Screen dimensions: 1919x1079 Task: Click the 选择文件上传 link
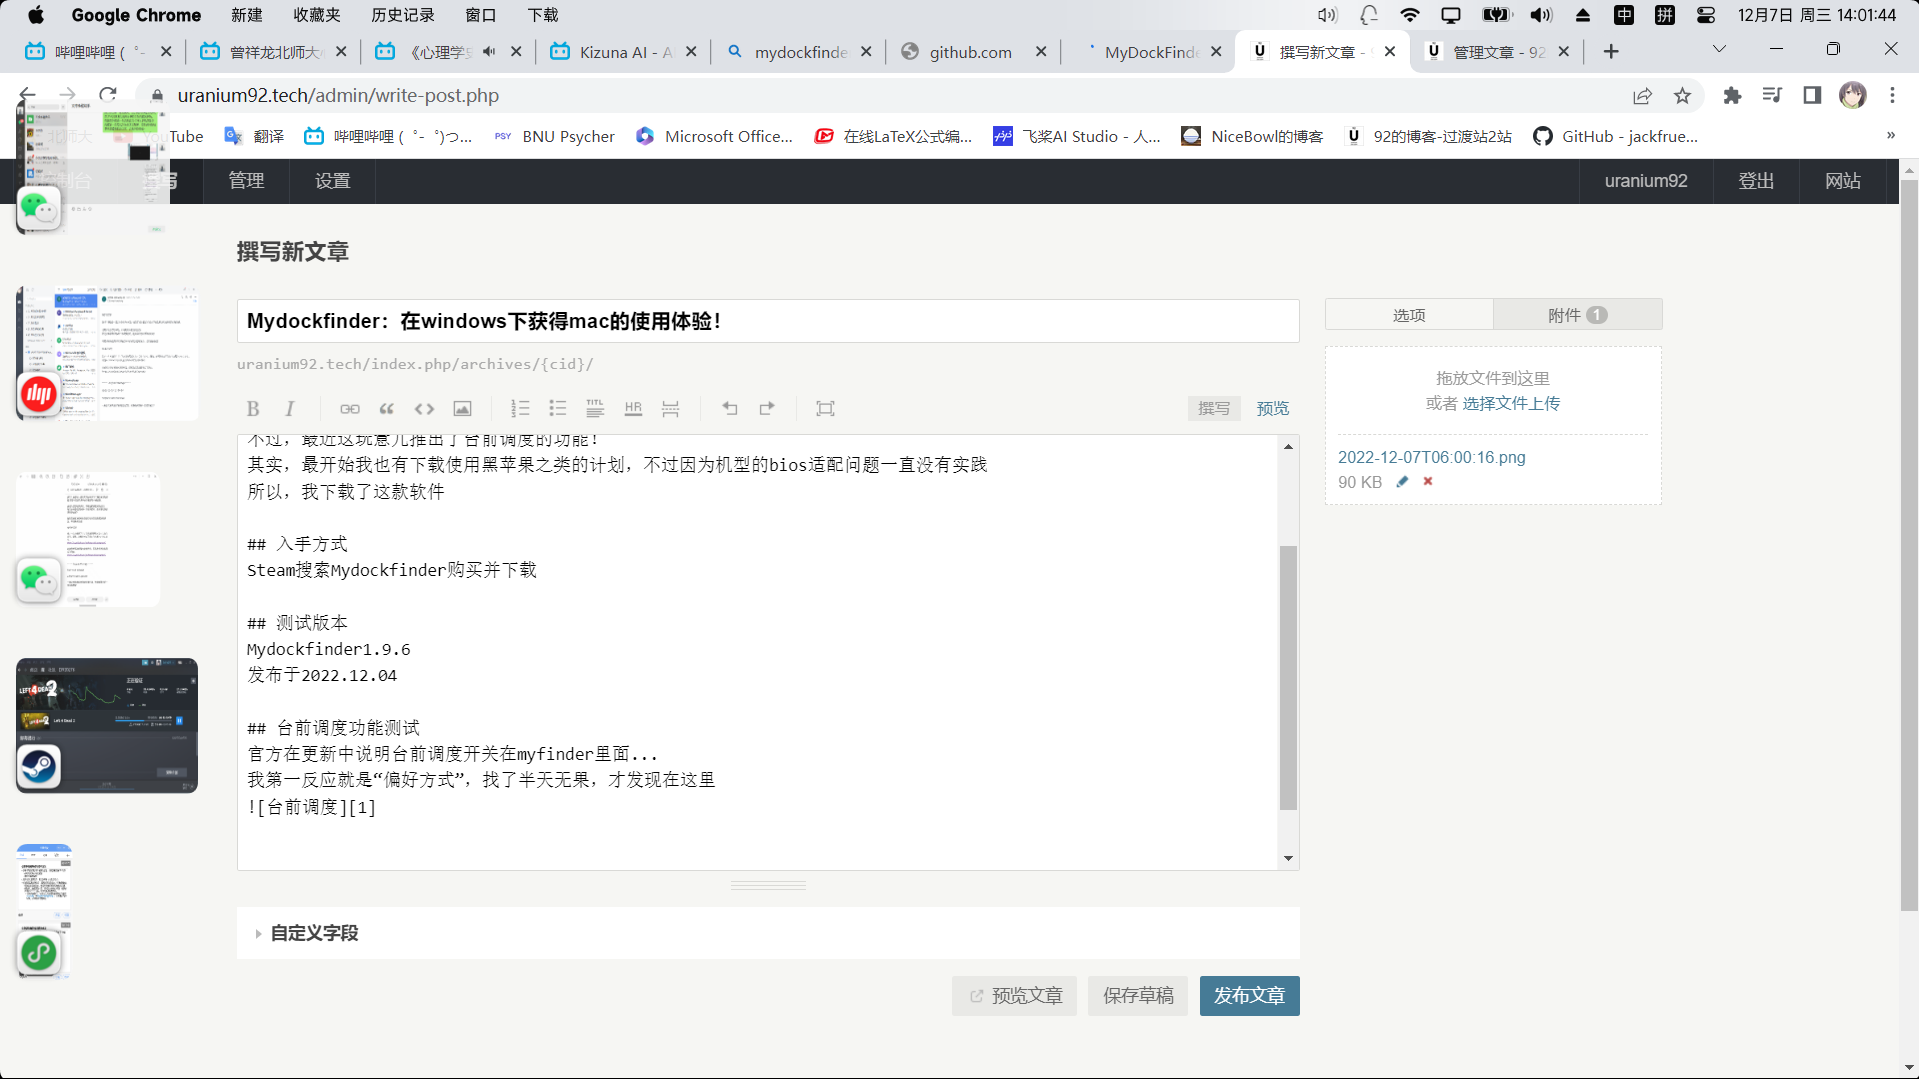(x=1511, y=403)
